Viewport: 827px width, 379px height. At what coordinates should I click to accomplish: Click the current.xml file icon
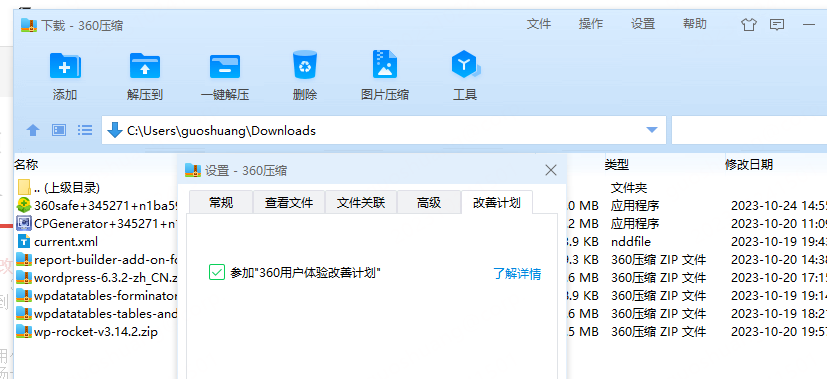pyautogui.click(x=24, y=241)
